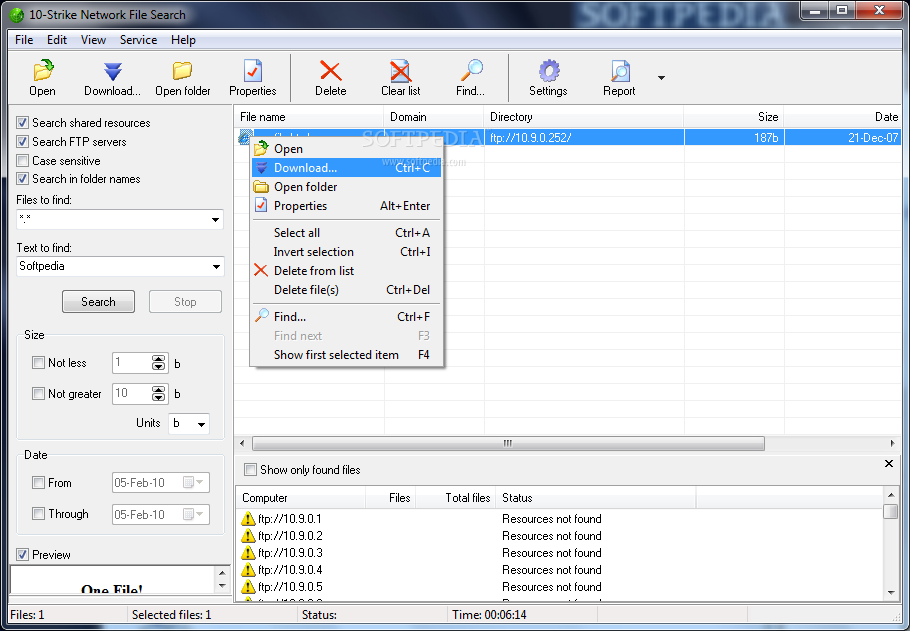This screenshot has height=631, width=910.
Task: Open the Edit menu
Action: click(x=57, y=39)
